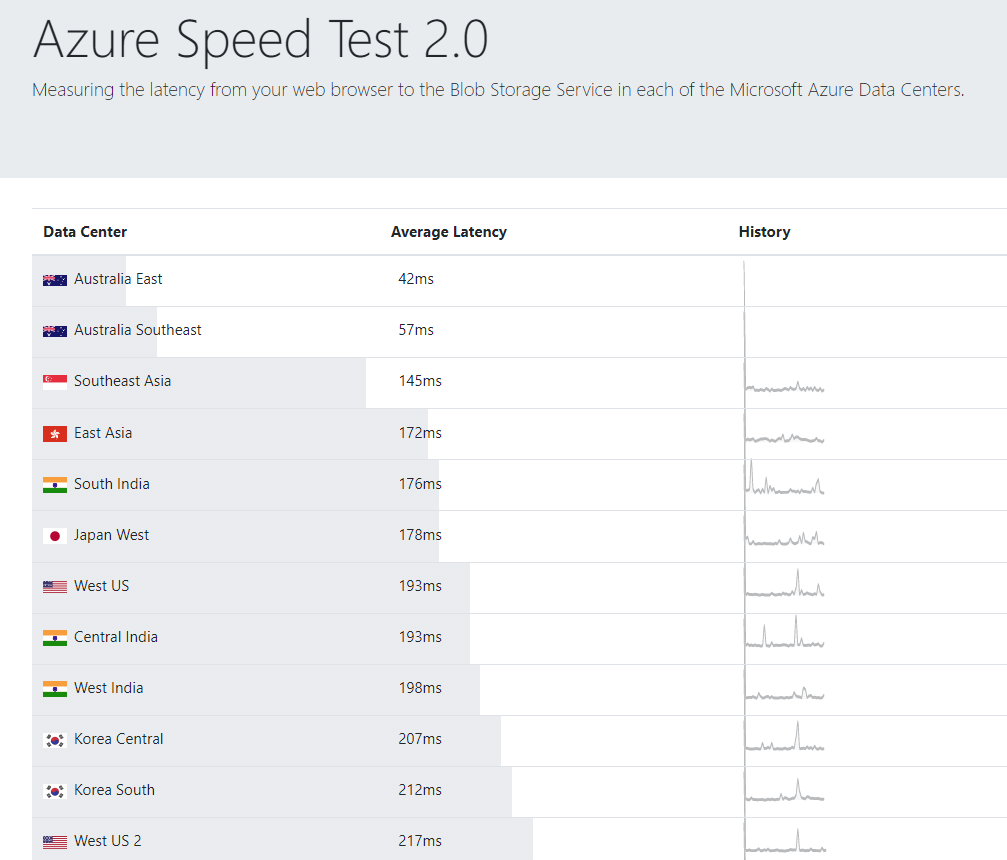Select the Japan West row name
The height and width of the screenshot is (860, 1007).
pyautogui.click(x=111, y=535)
